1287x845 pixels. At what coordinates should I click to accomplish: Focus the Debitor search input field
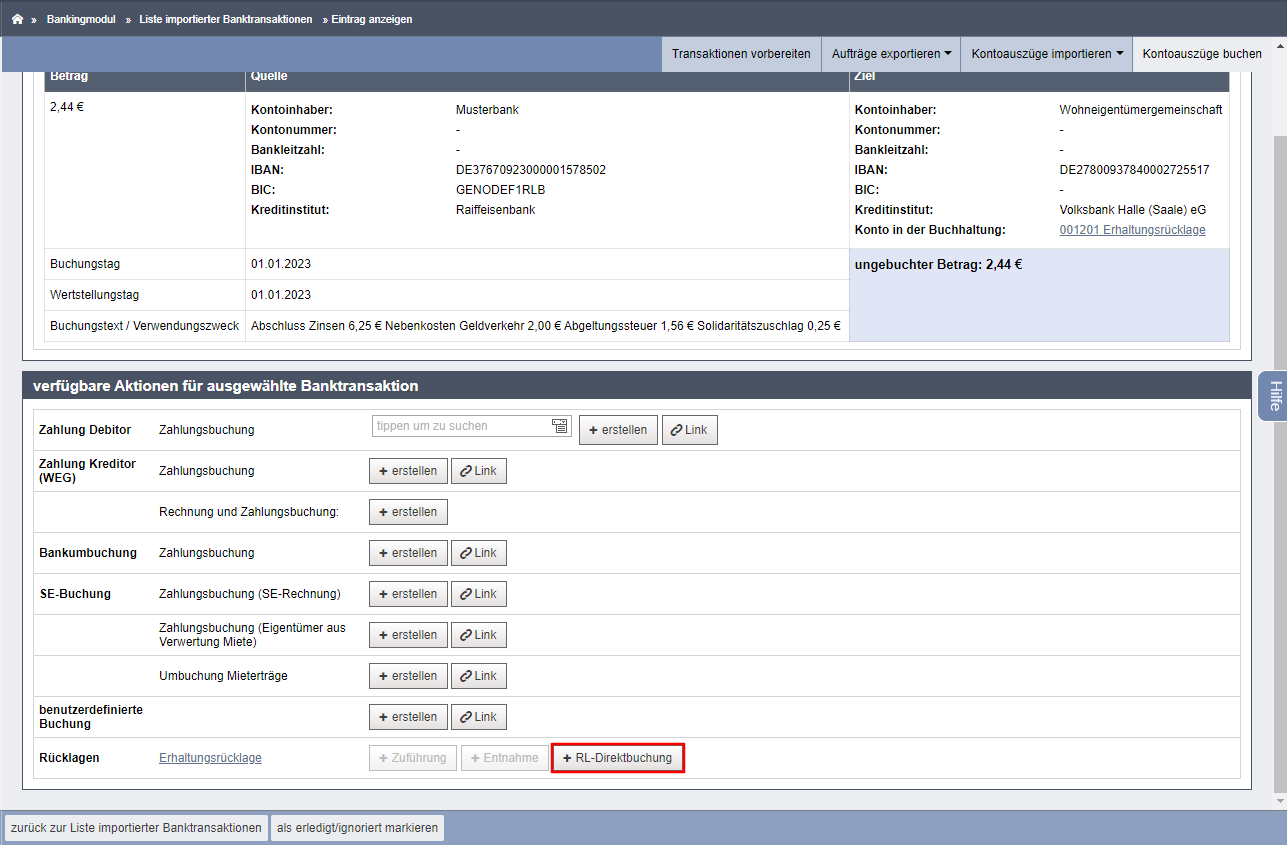point(461,426)
